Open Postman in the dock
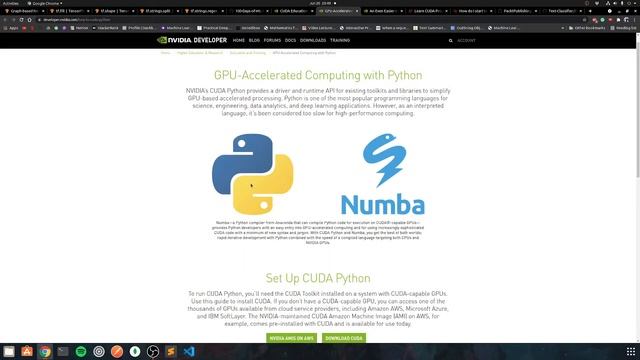This screenshot has height=360, width=640. coord(117,351)
